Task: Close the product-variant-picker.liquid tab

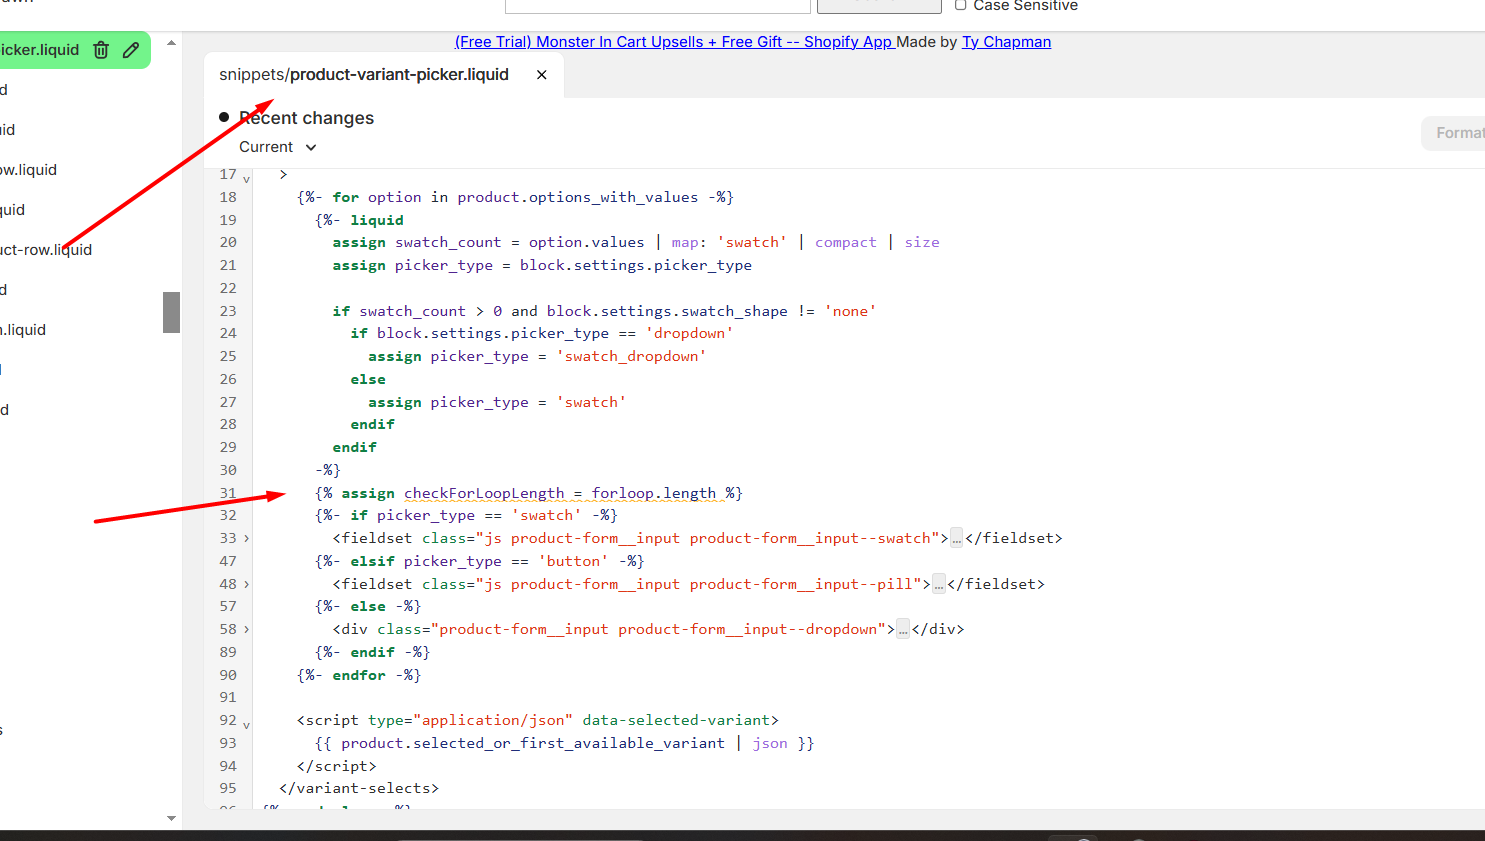Action: tap(542, 75)
